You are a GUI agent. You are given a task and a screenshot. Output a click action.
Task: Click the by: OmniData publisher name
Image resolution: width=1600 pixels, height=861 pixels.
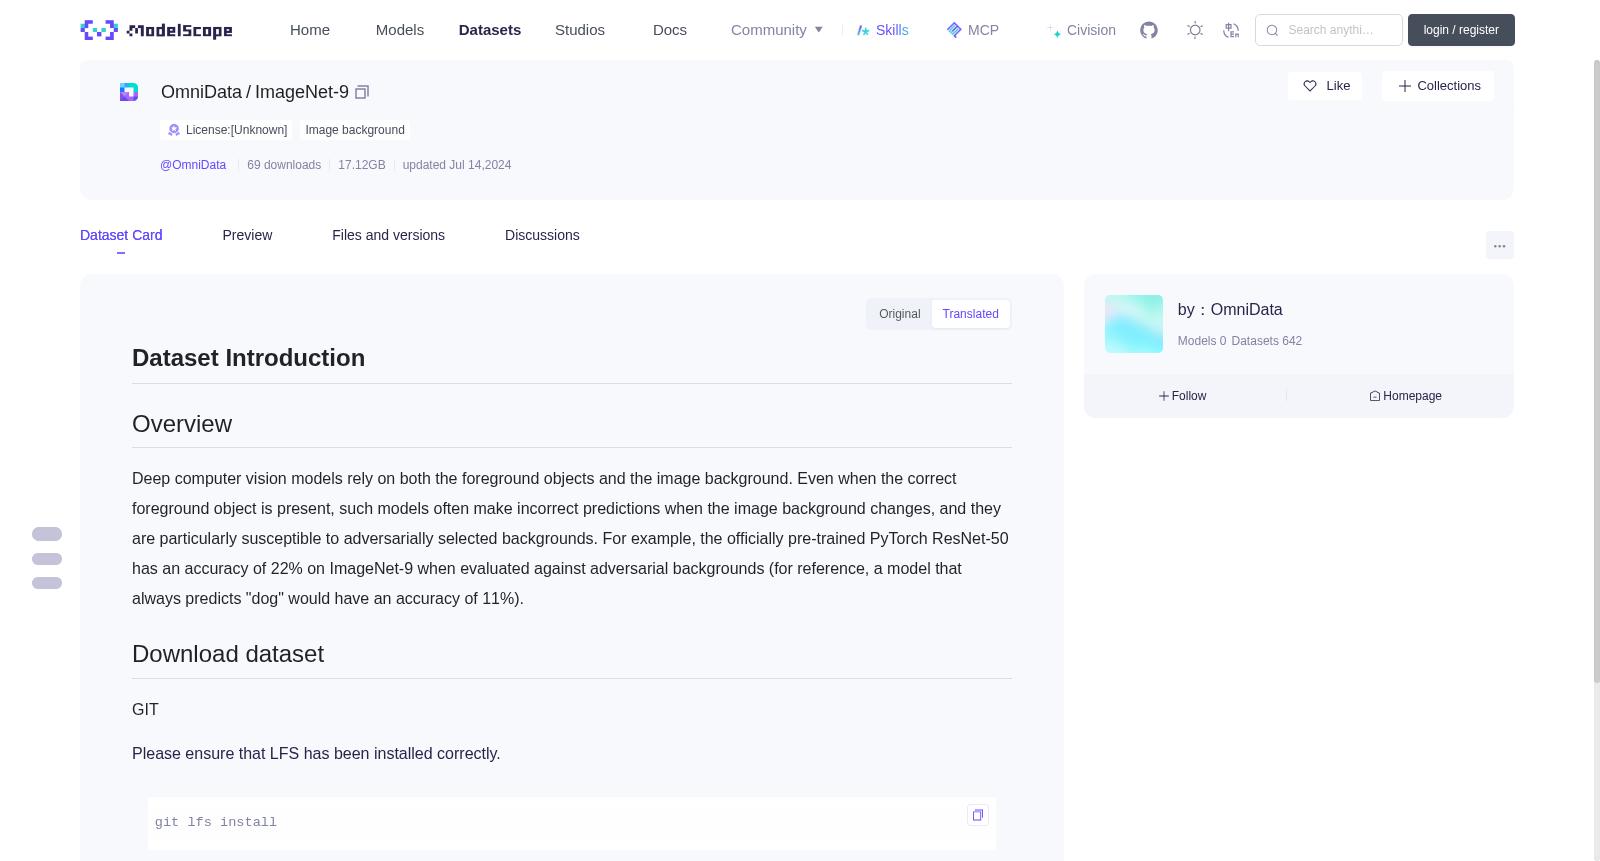1230,310
